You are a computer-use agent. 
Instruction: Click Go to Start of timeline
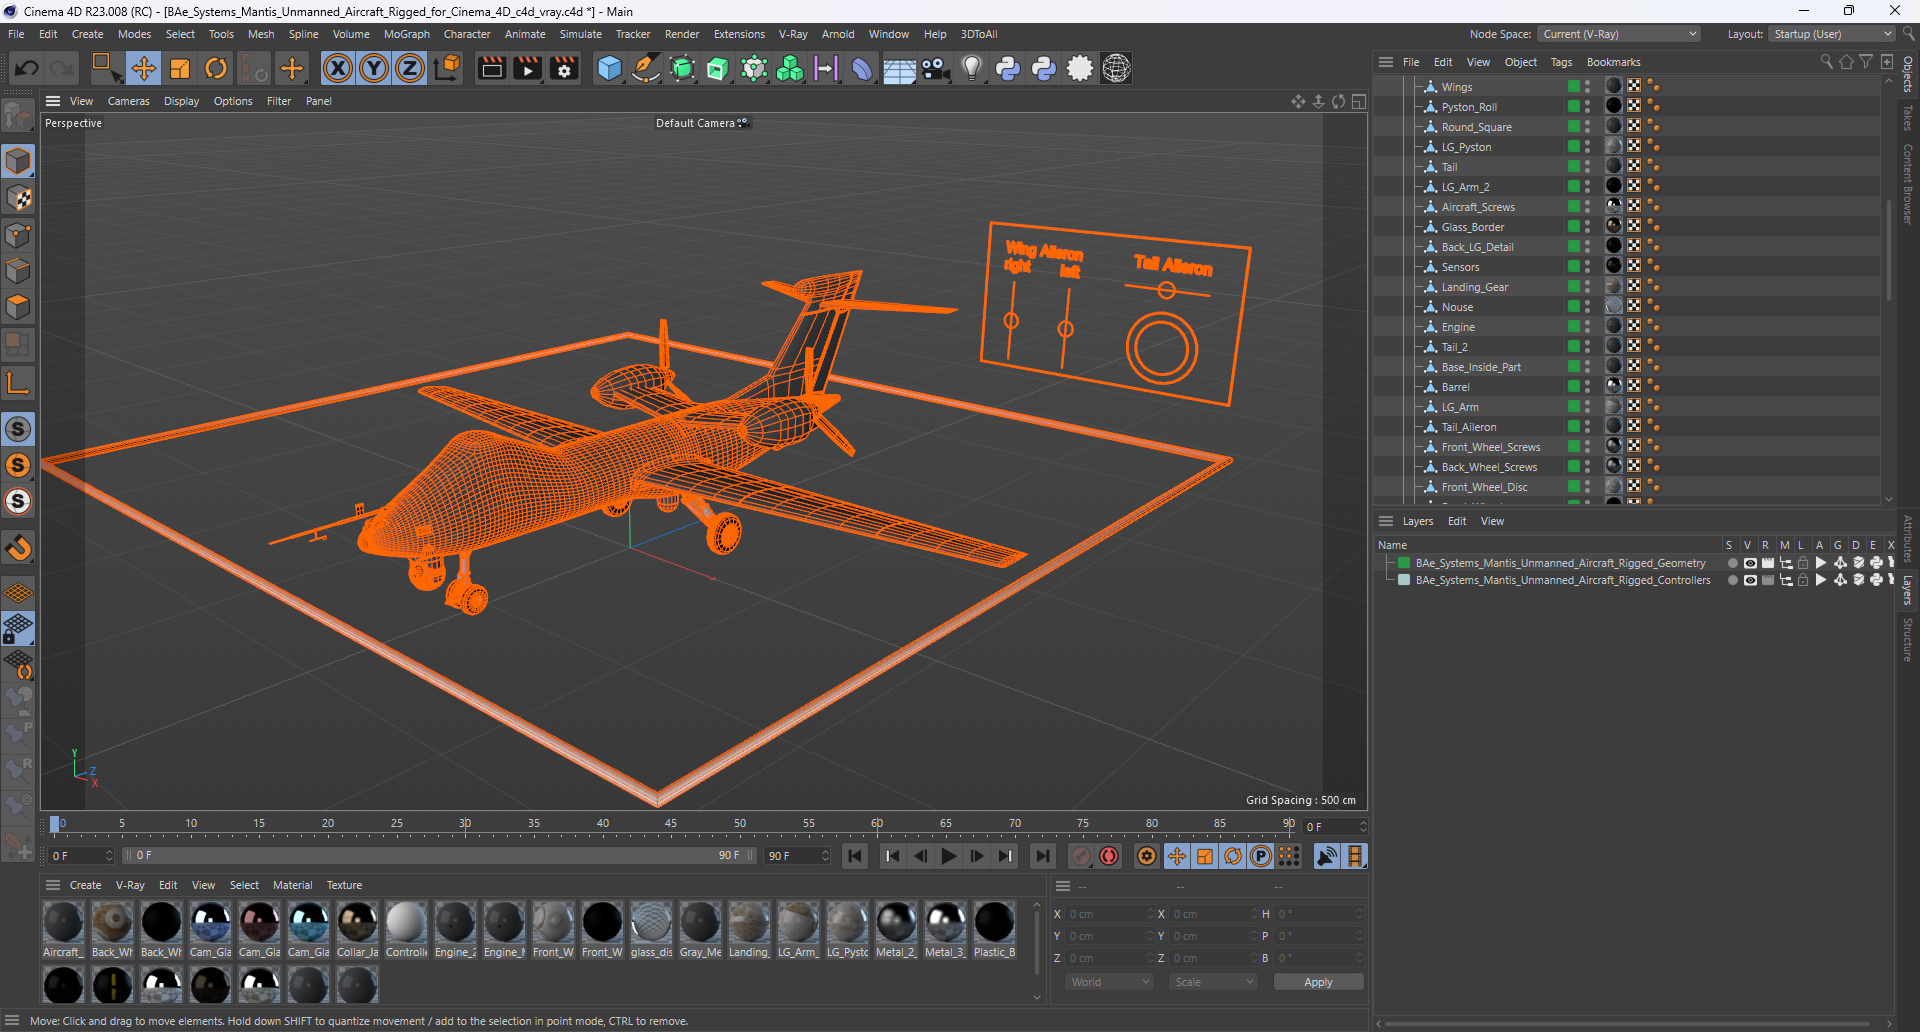point(855,856)
